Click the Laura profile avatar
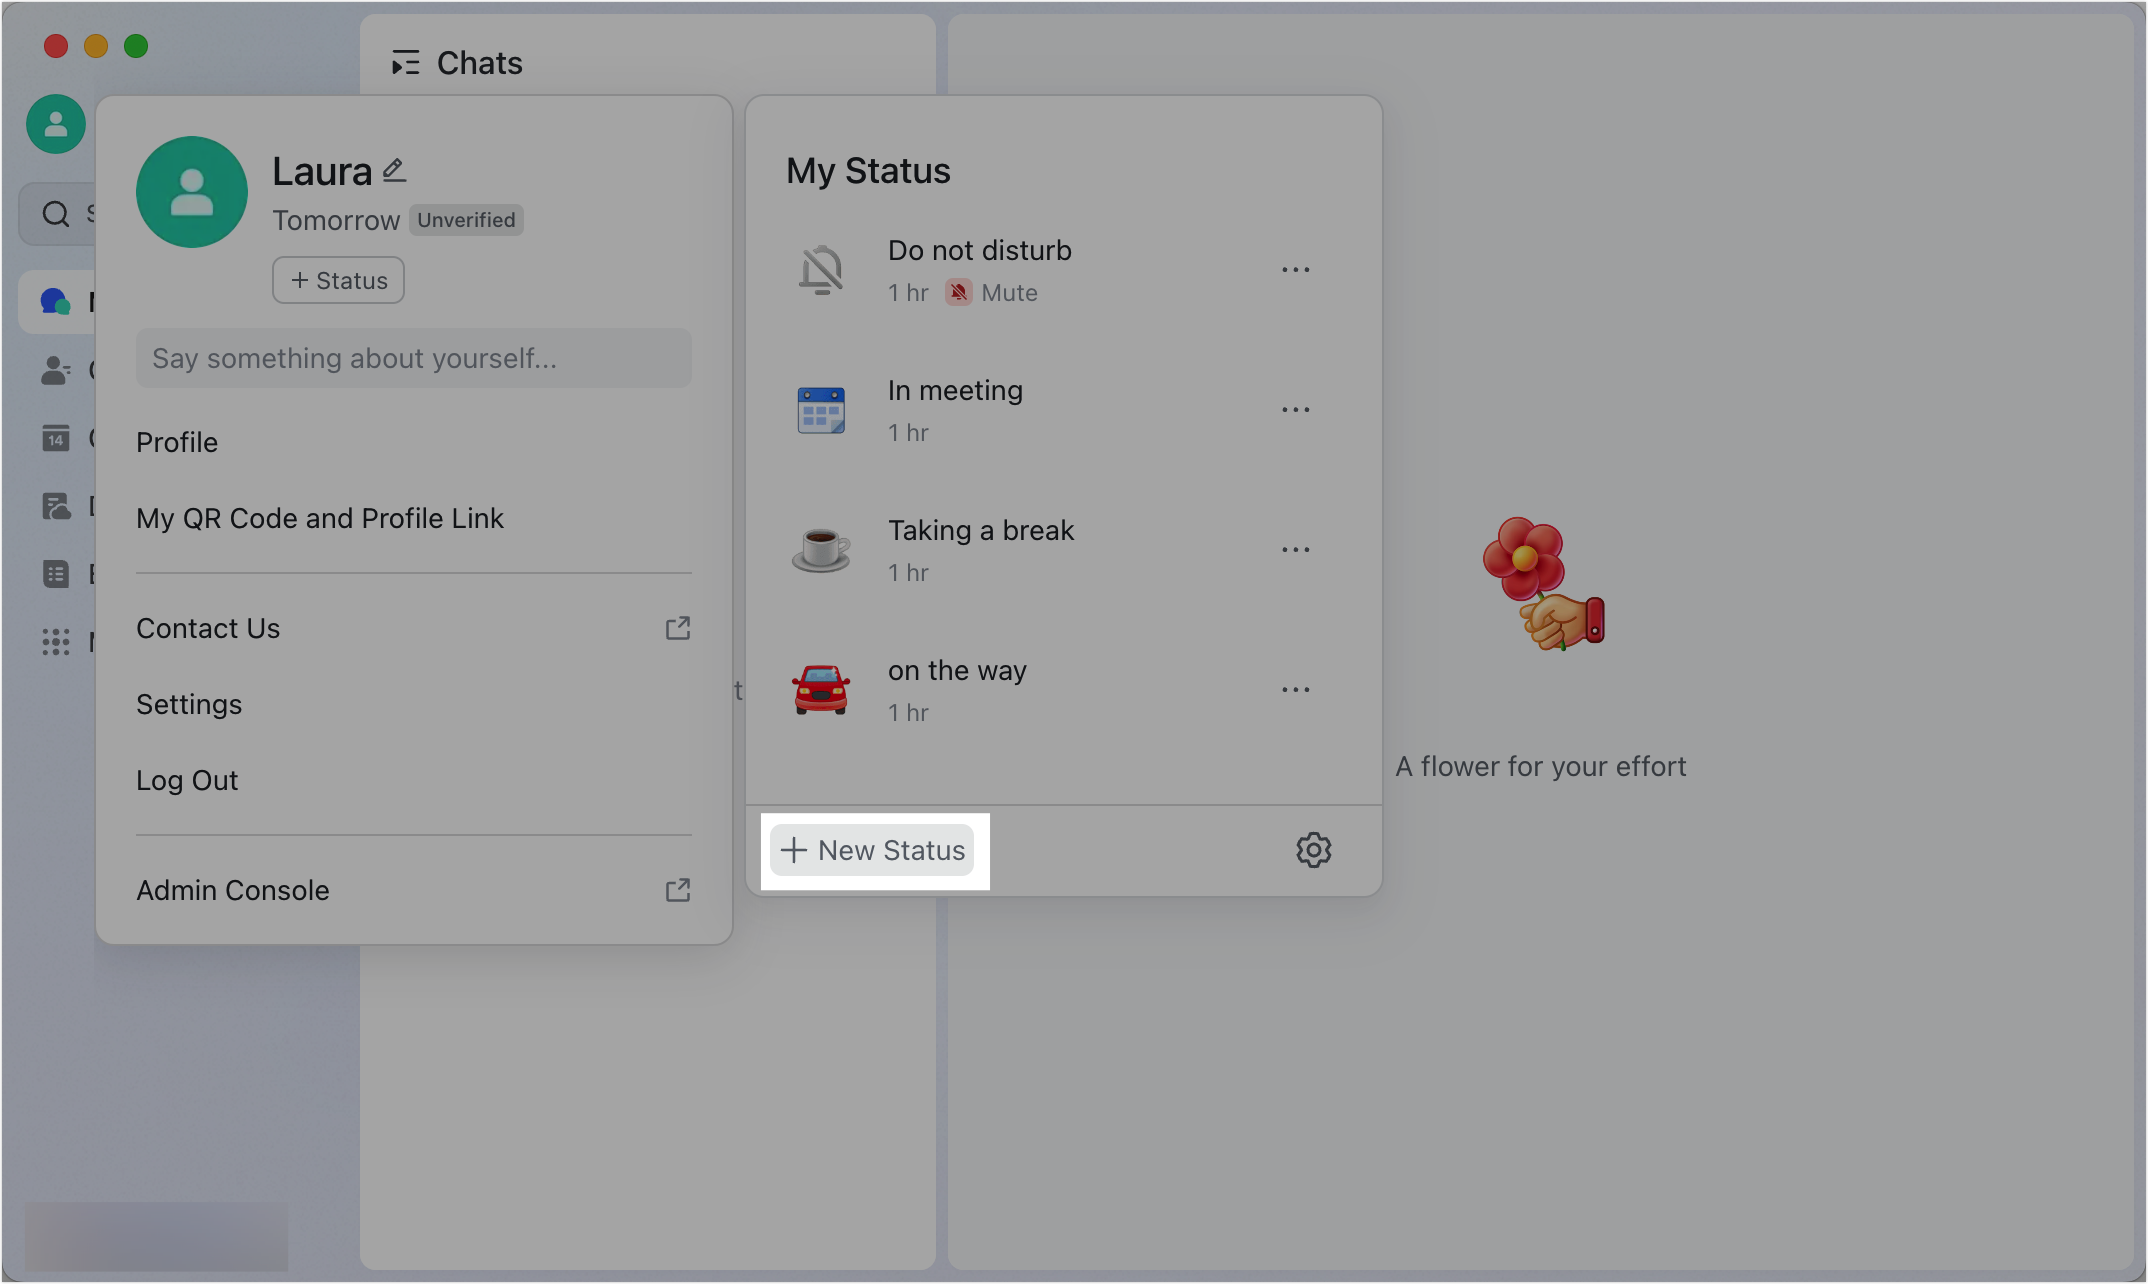This screenshot has height=1284, width=2148. [192, 192]
